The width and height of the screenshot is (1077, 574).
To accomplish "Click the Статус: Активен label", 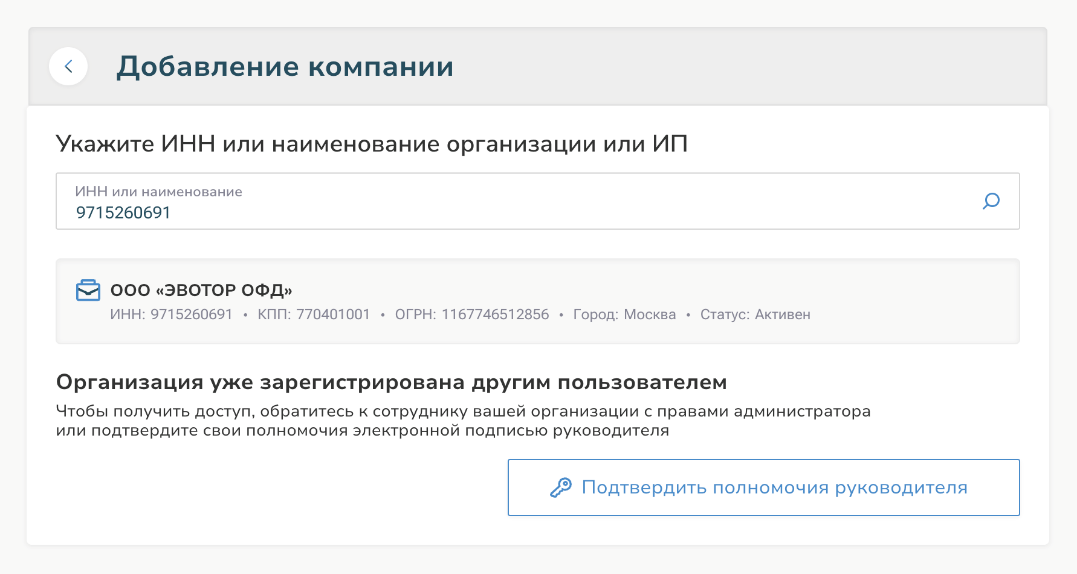I will pyautogui.click(x=756, y=314).
